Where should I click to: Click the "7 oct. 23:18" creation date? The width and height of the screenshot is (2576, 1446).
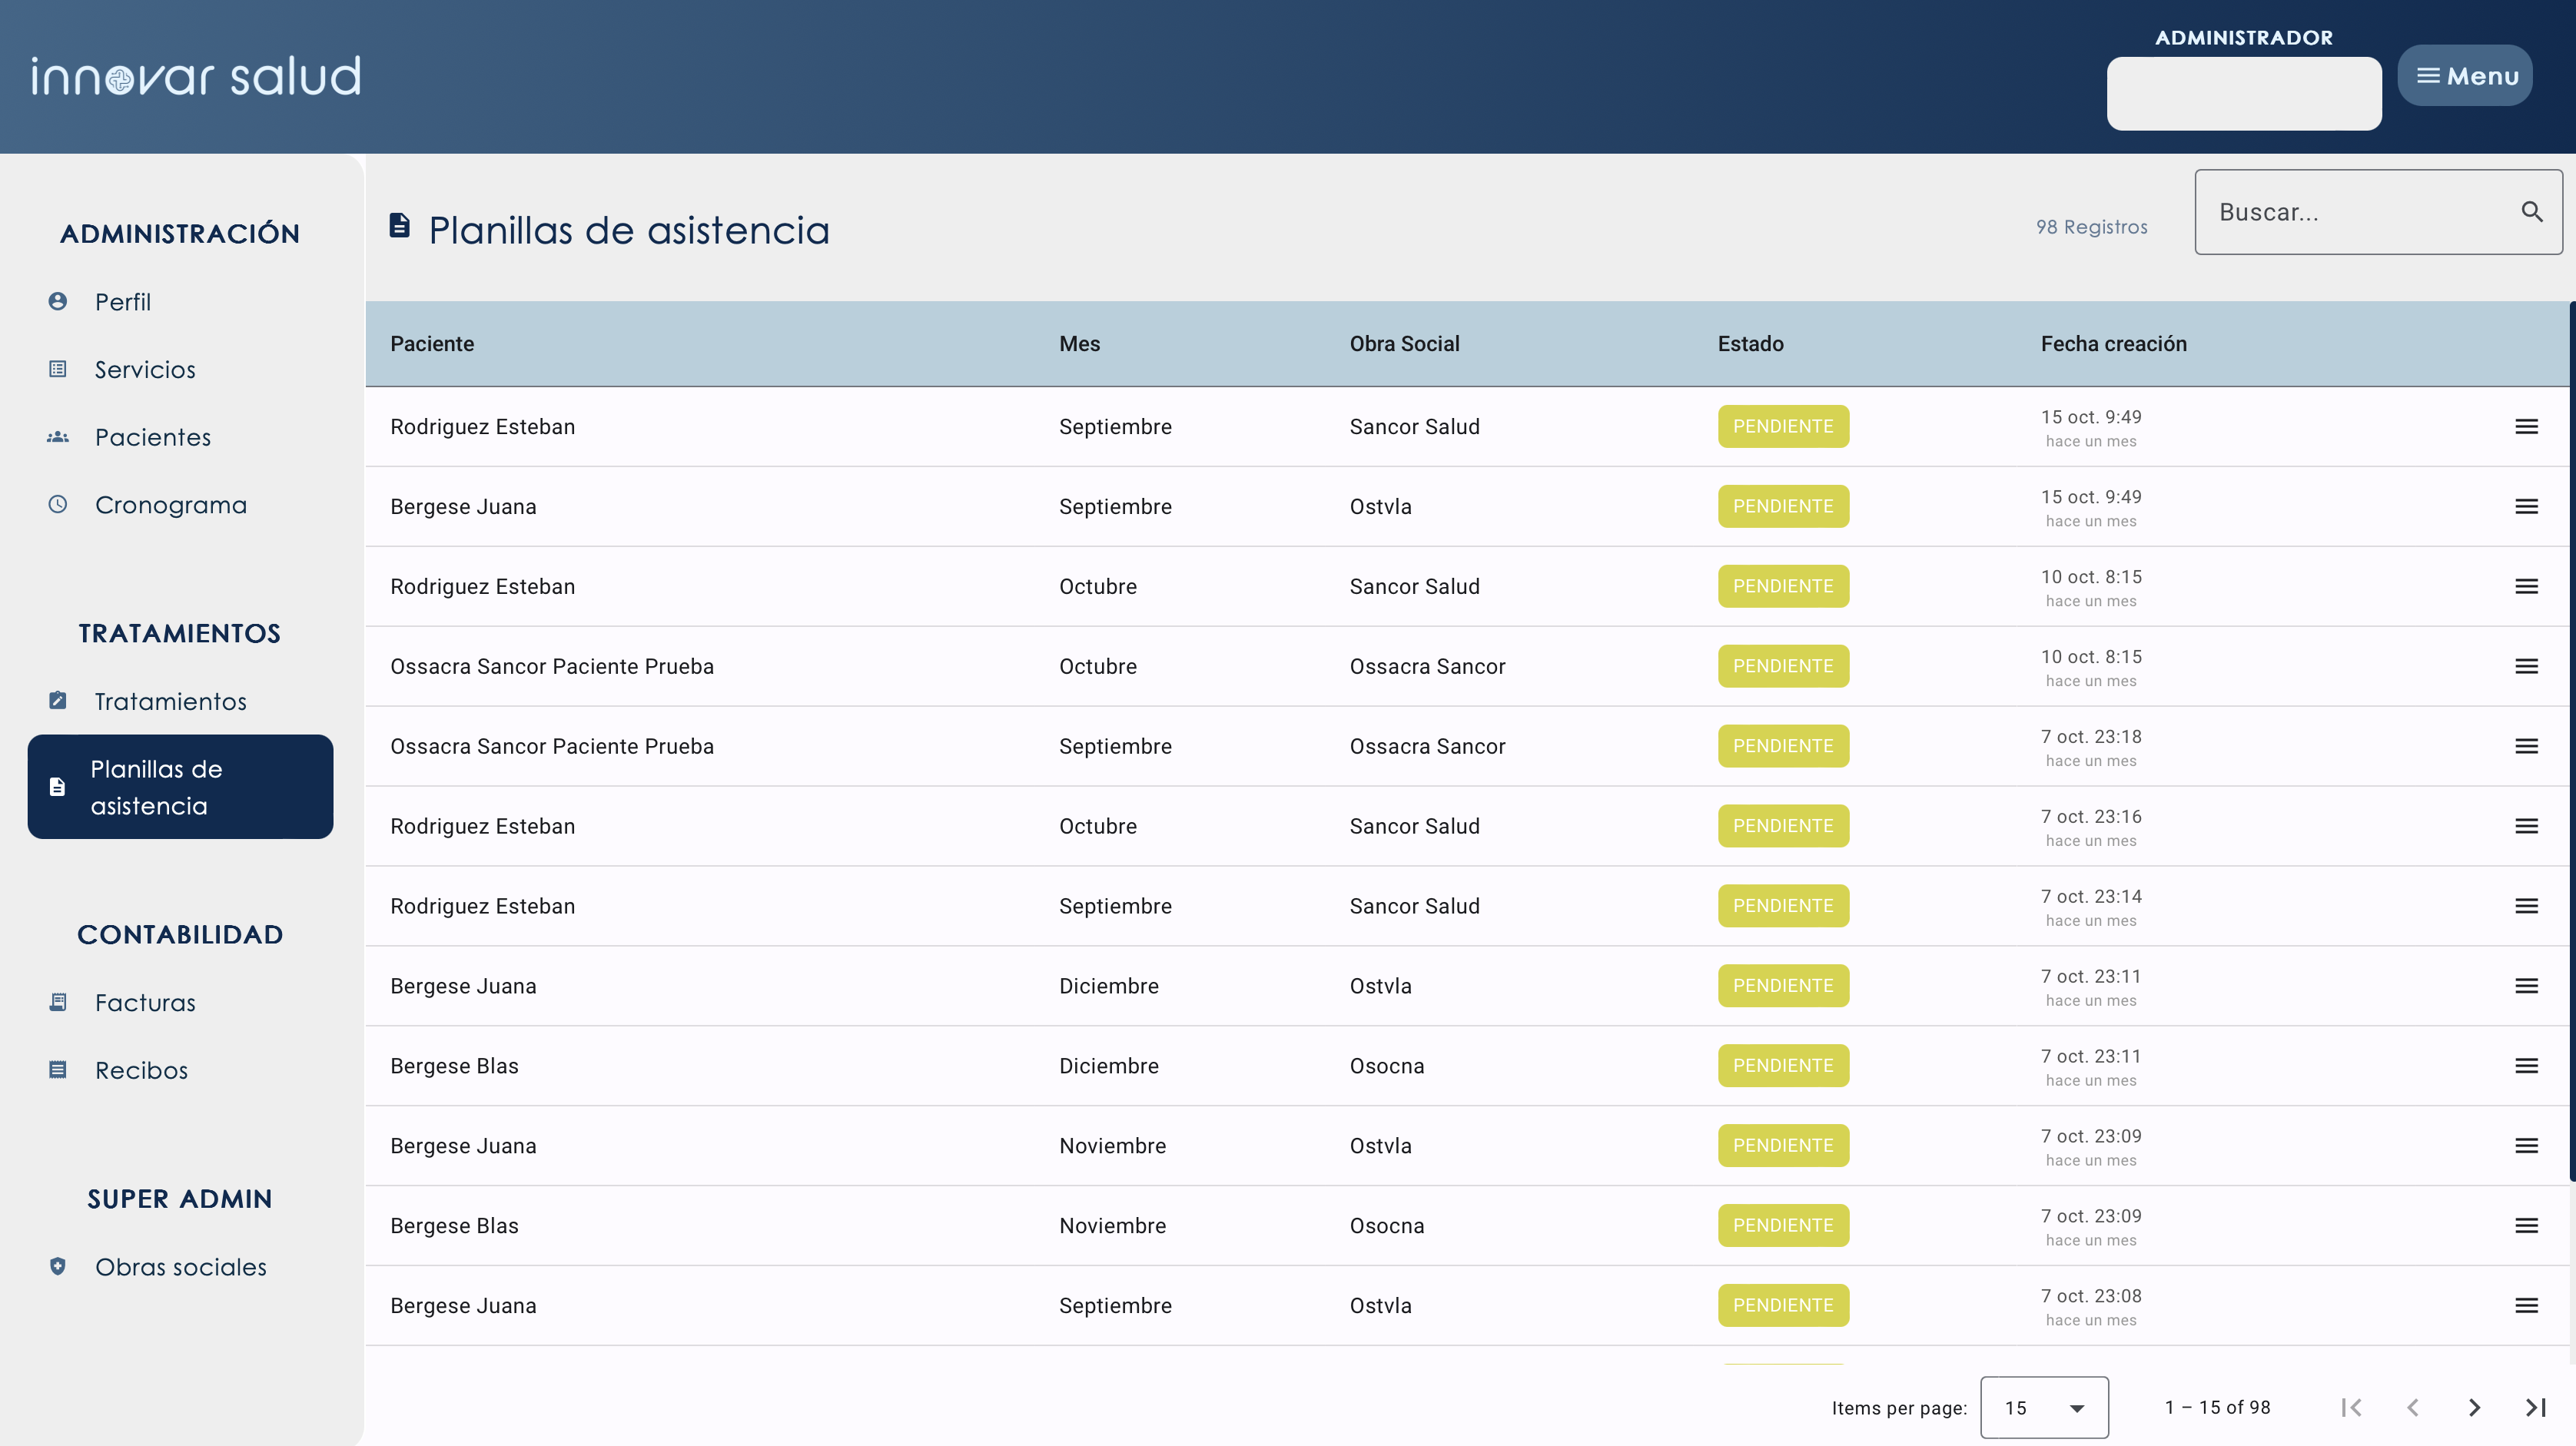[2091, 737]
